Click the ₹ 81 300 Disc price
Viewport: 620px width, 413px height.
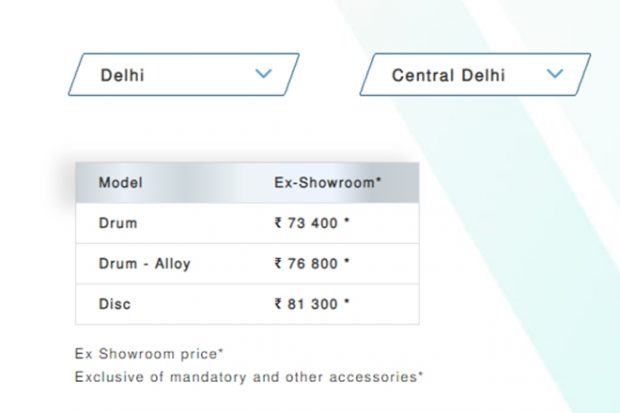click(x=311, y=304)
